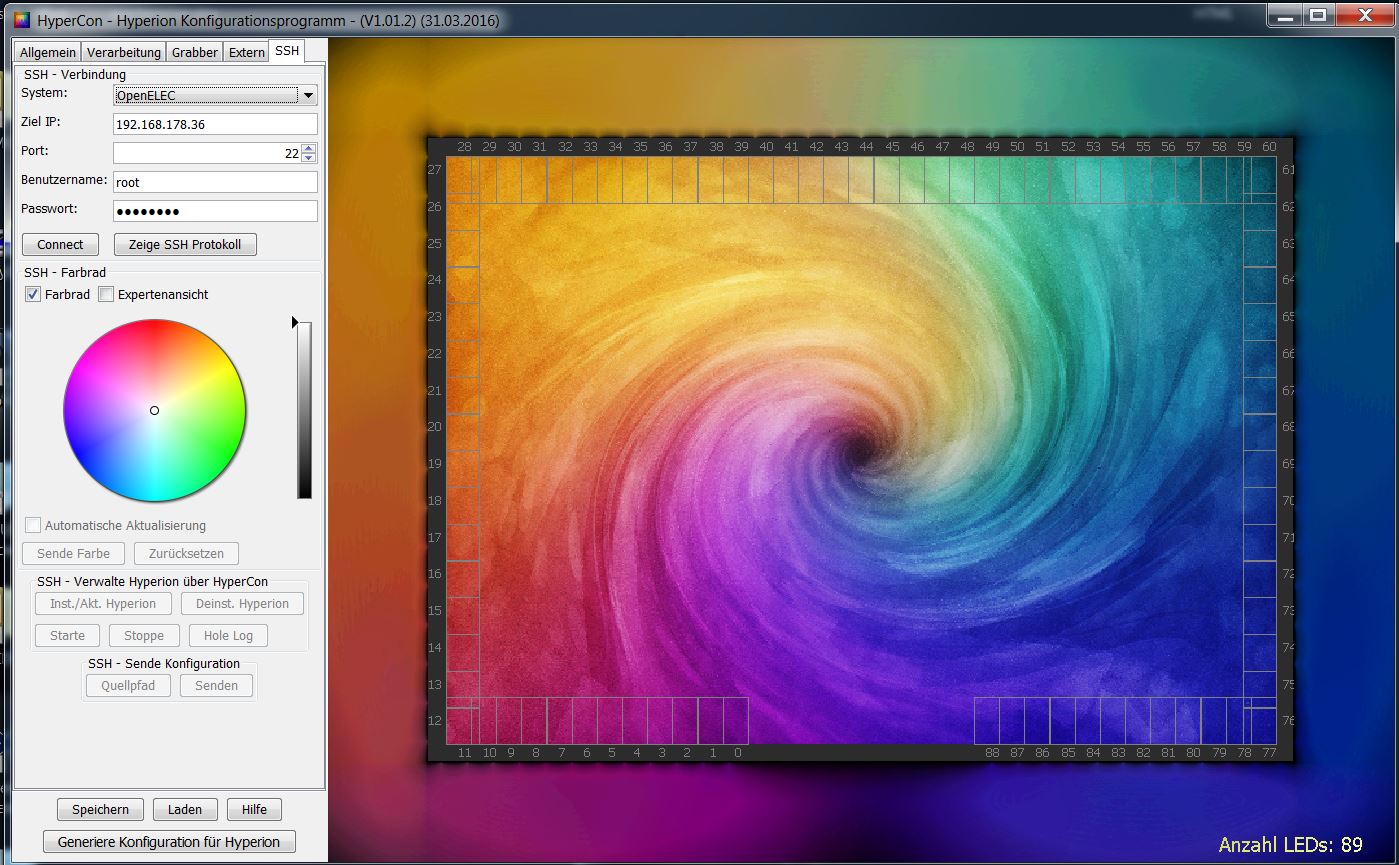This screenshot has height=865, width=1399.
Task: Enable the Expertenansicht checkbox
Action: click(106, 295)
